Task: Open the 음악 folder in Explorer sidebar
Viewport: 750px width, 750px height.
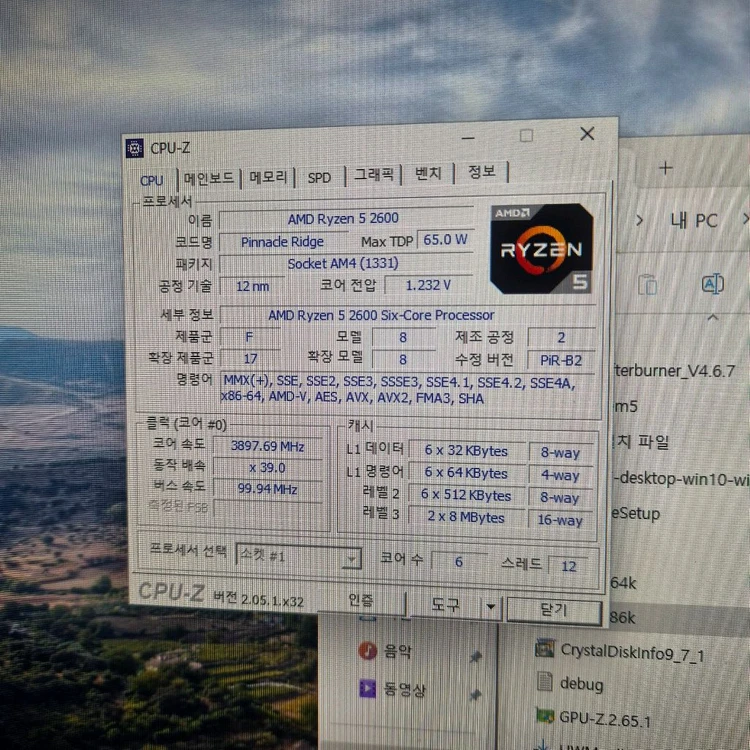Action: click(397, 651)
